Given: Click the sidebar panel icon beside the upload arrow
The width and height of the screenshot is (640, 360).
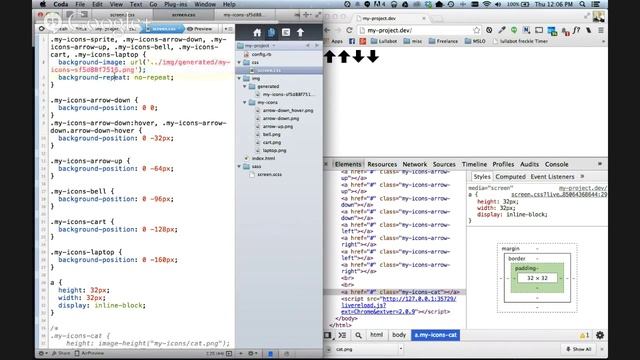Looking at the screenshot, I should [286, 32].
